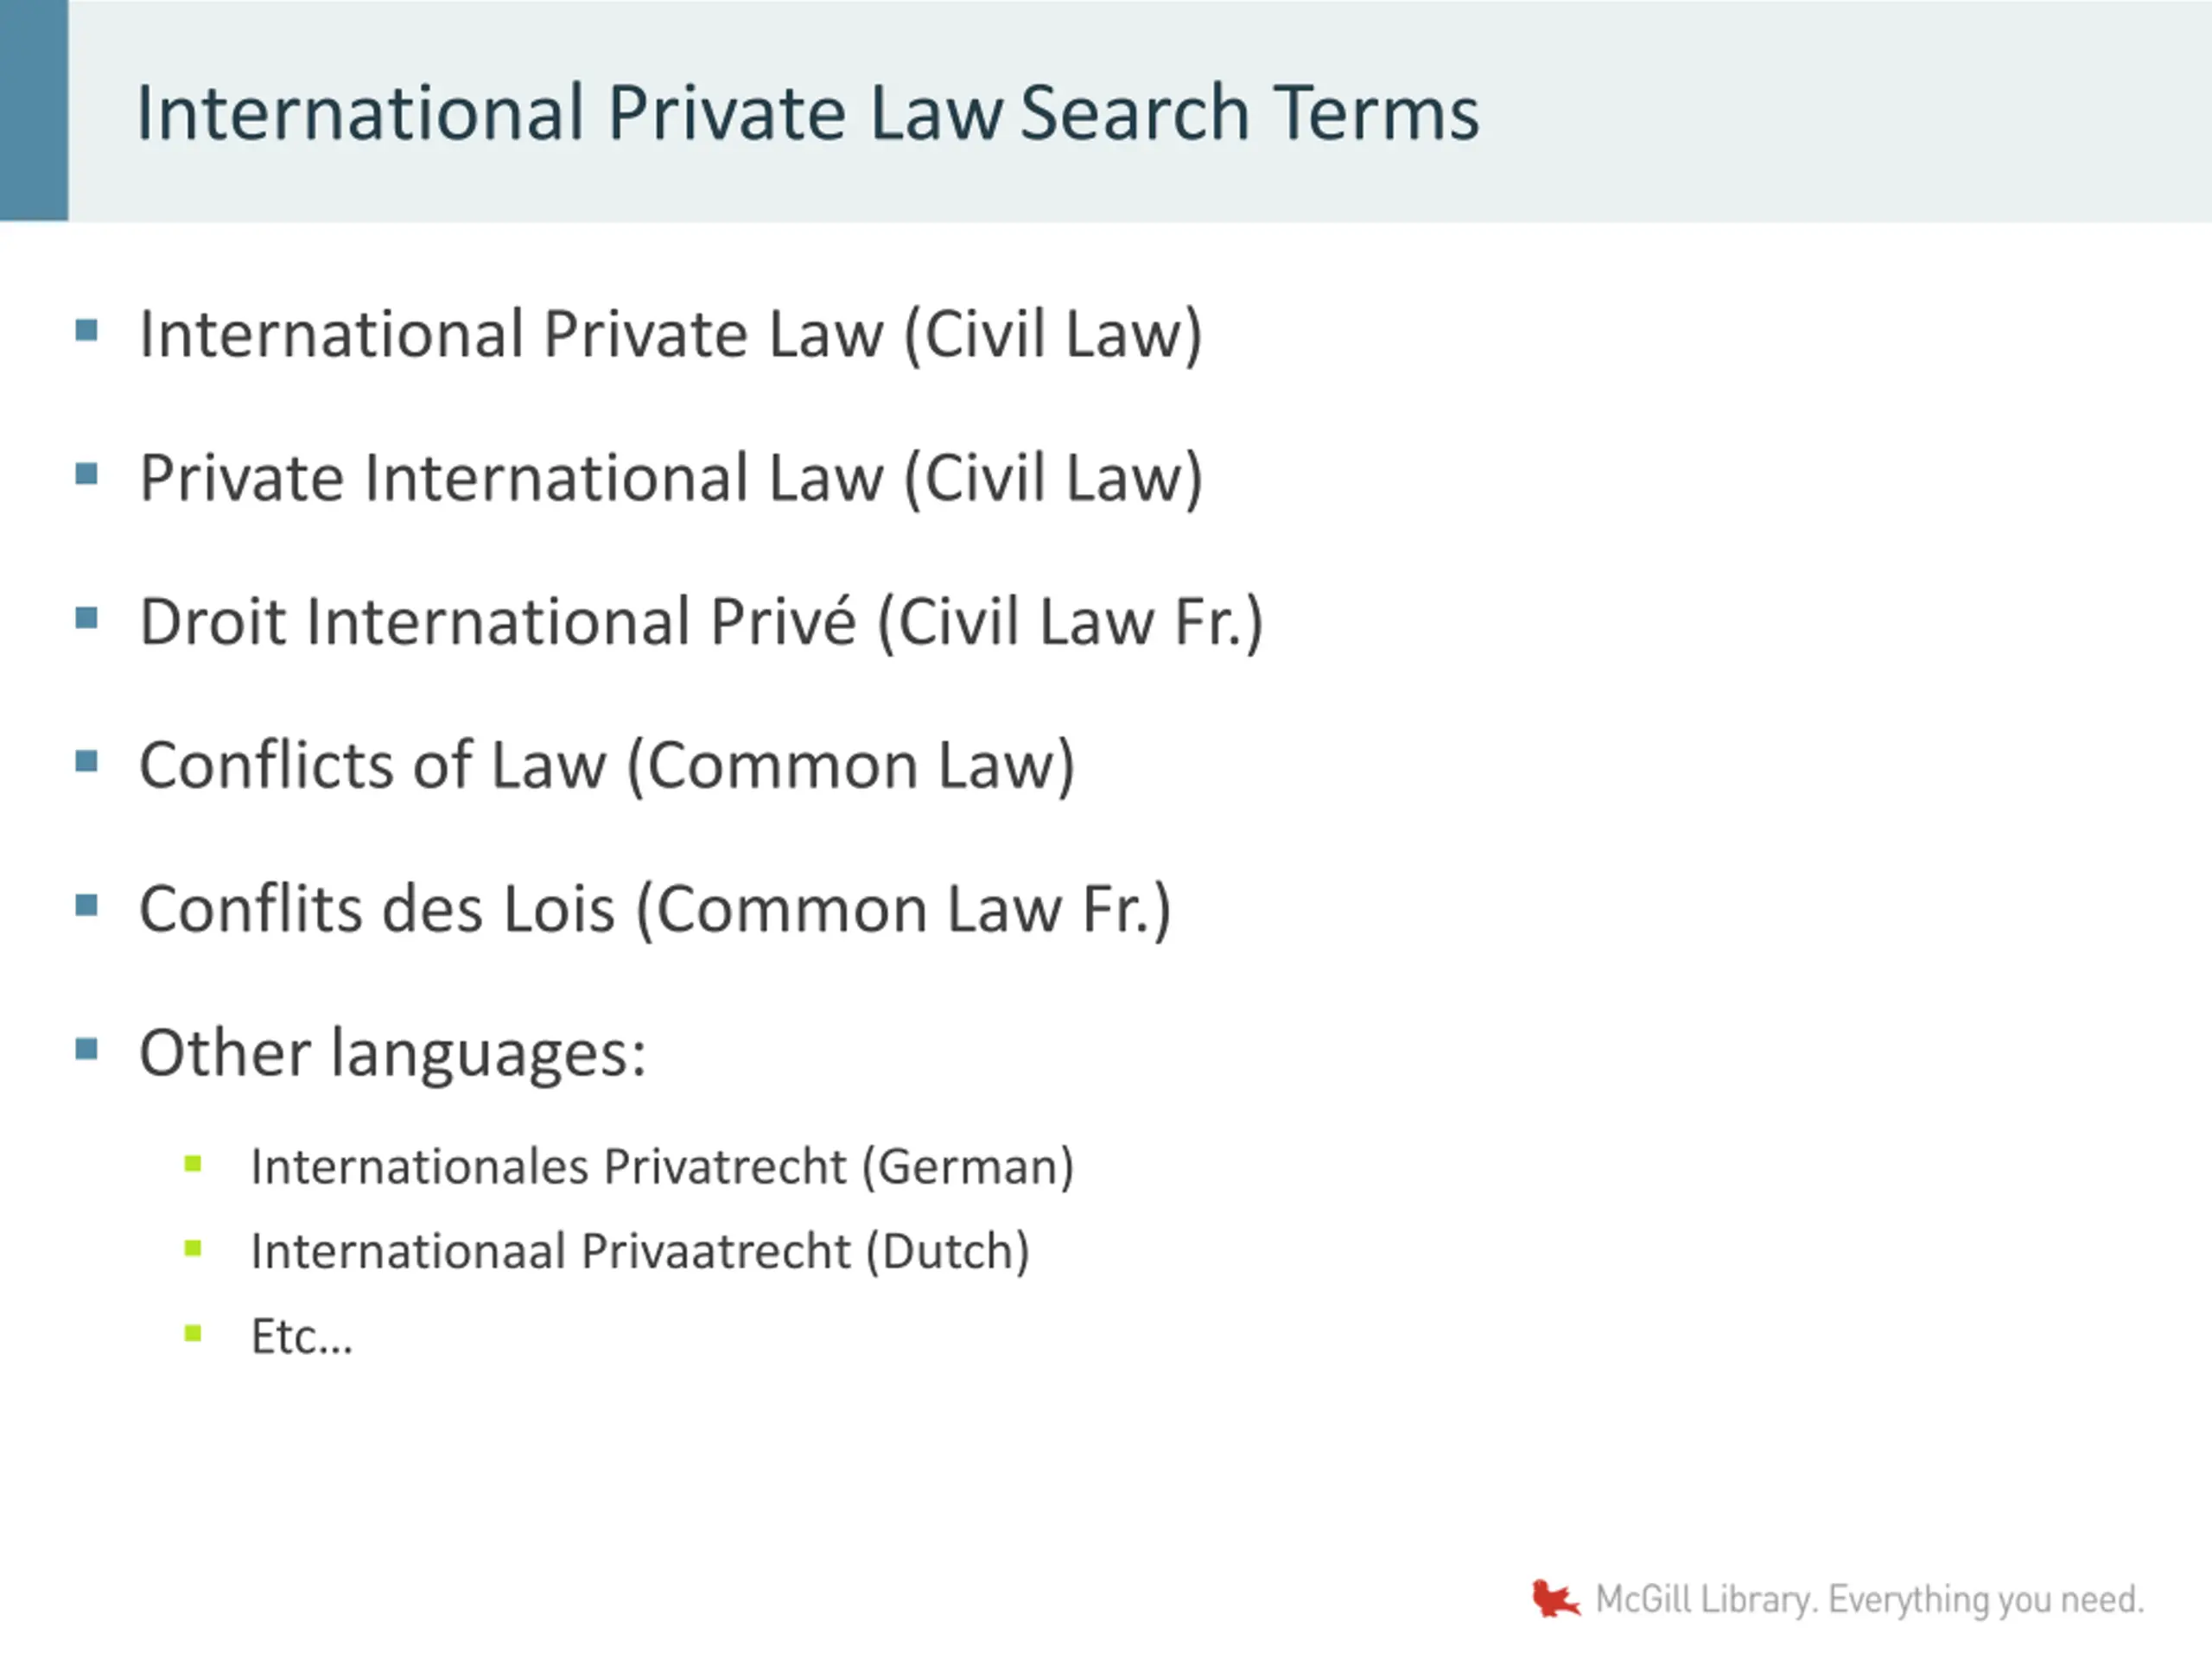
Task: Click the dark blue accent bar beside the title
Action: [34, 110]
